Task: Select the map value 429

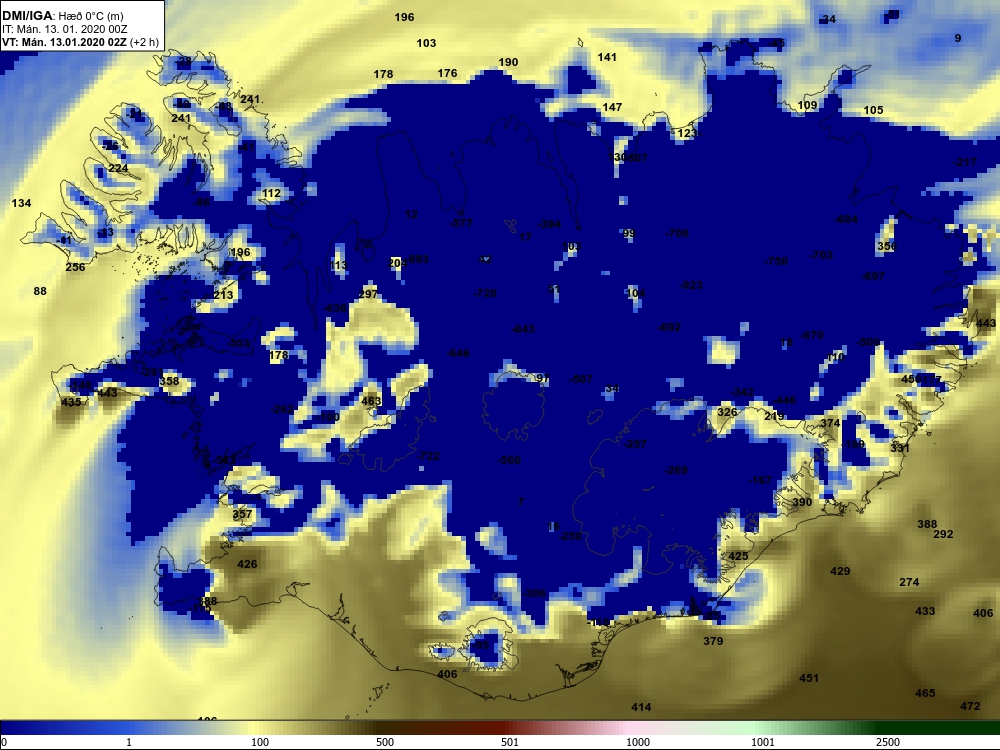Action: (x=840, y=571)
